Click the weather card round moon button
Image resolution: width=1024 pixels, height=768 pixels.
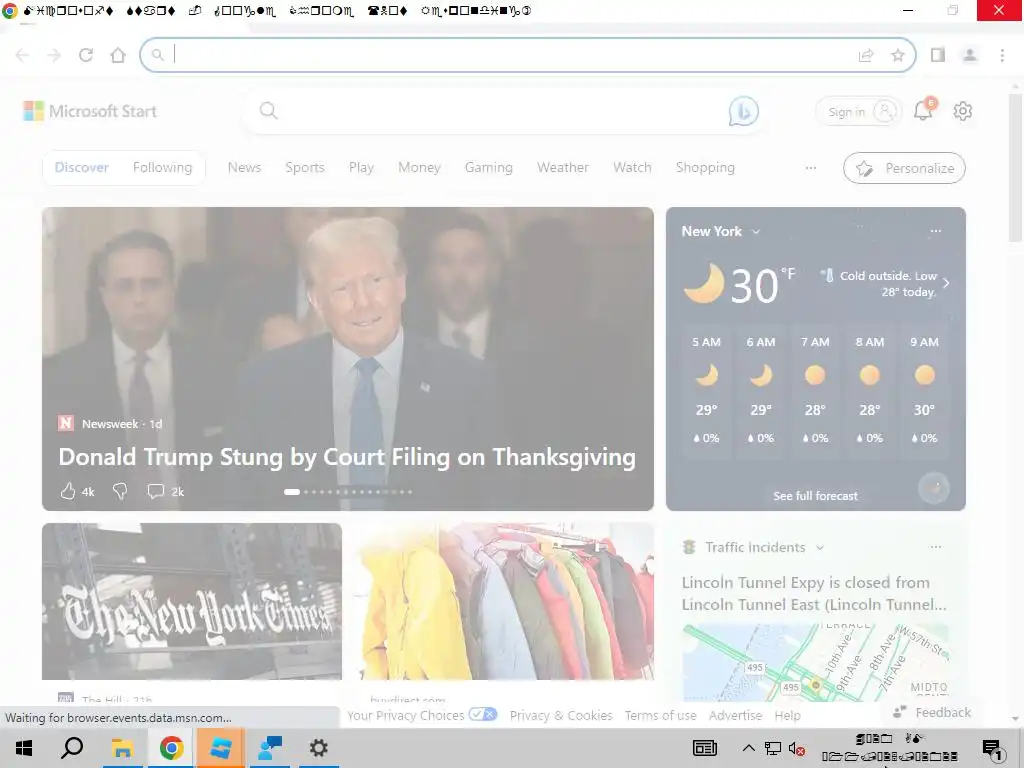[x=933, y=488]
